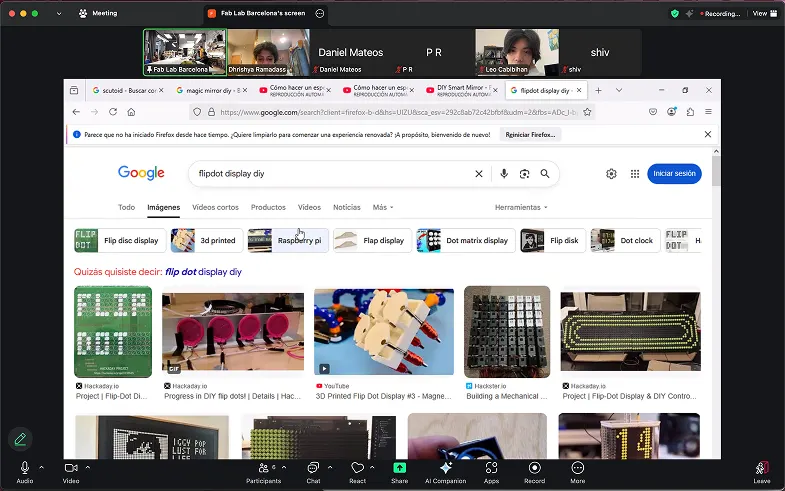Viewport: 785px width, 491px height.
Task: Go back in Firefox
Action: pyautogui.click(x=76, y=112)
